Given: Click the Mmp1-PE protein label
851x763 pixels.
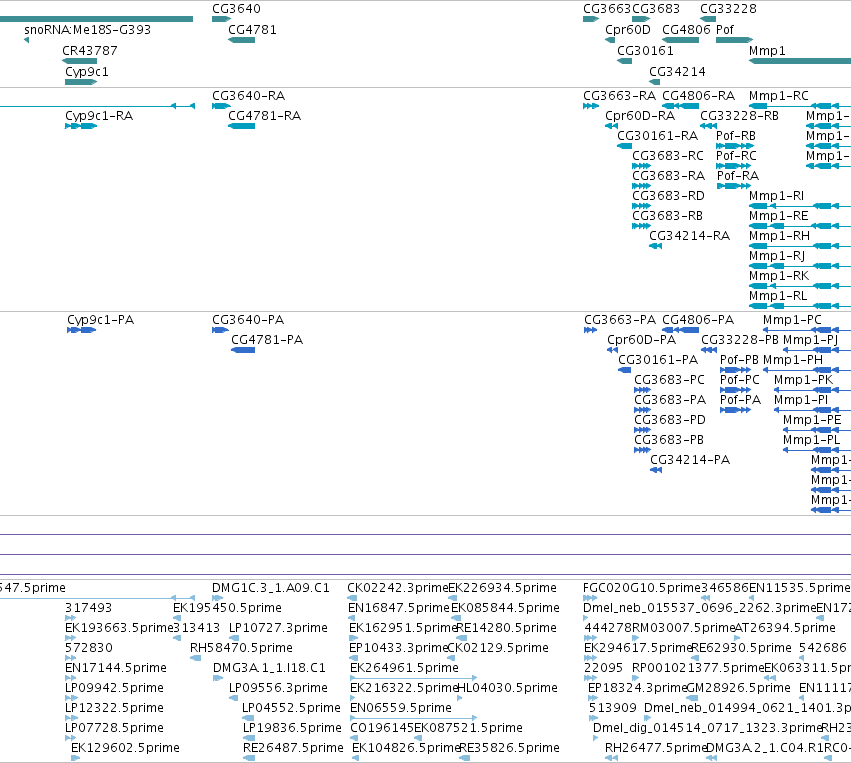Looking at the screenshot, I should (x=812, y=420).
